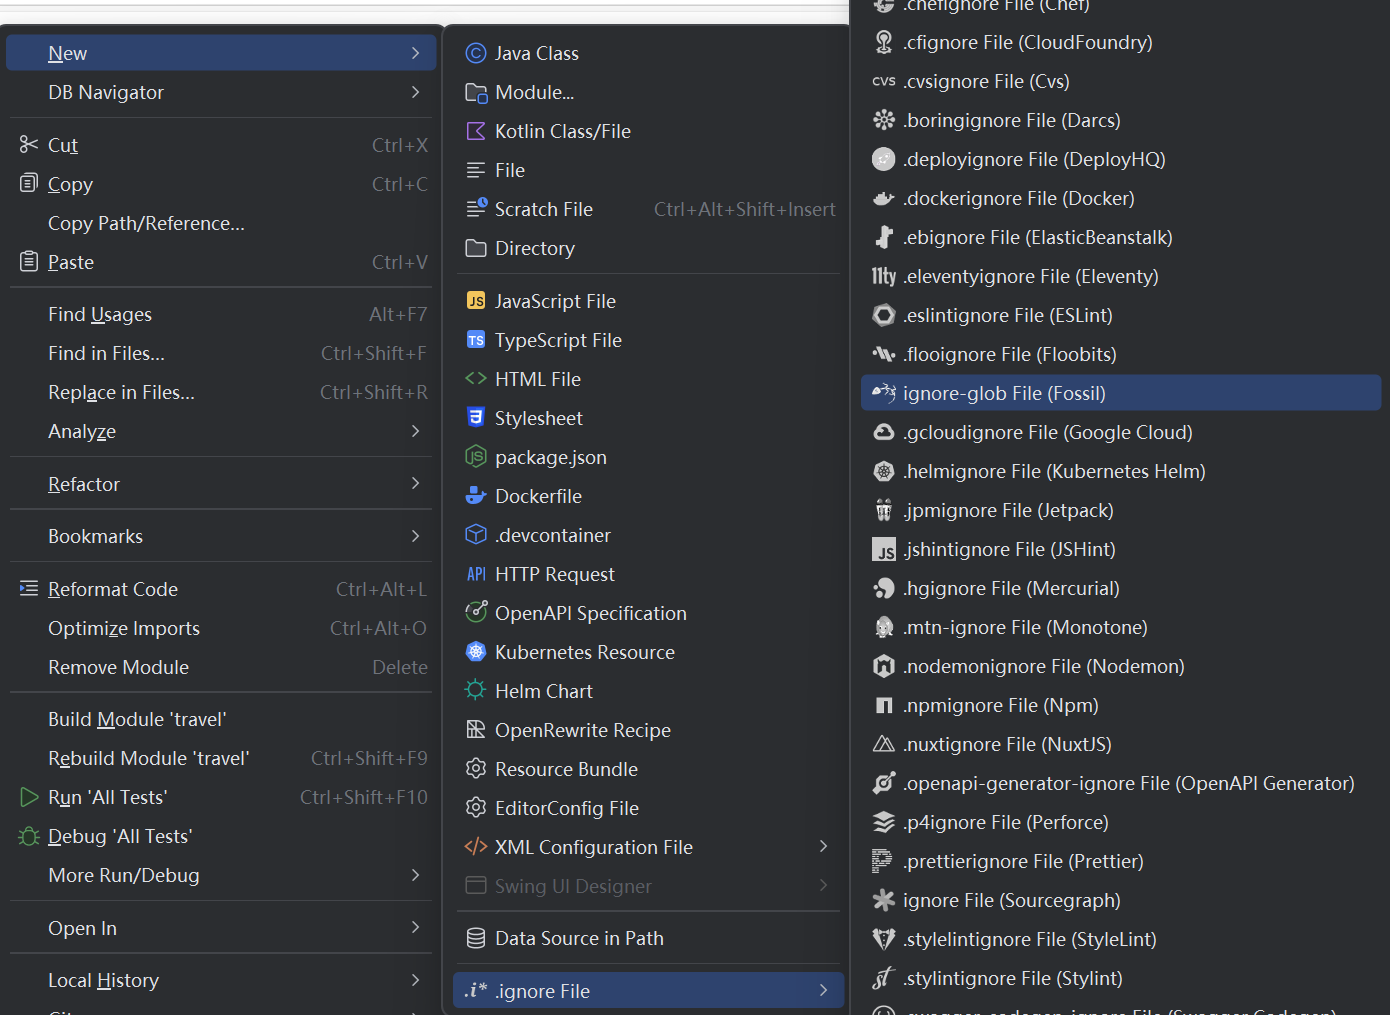The width and height of the screenshot is (1390, 1015).
Task: Click the Data Source in Path database icon
Action: (x=476, y=938)
